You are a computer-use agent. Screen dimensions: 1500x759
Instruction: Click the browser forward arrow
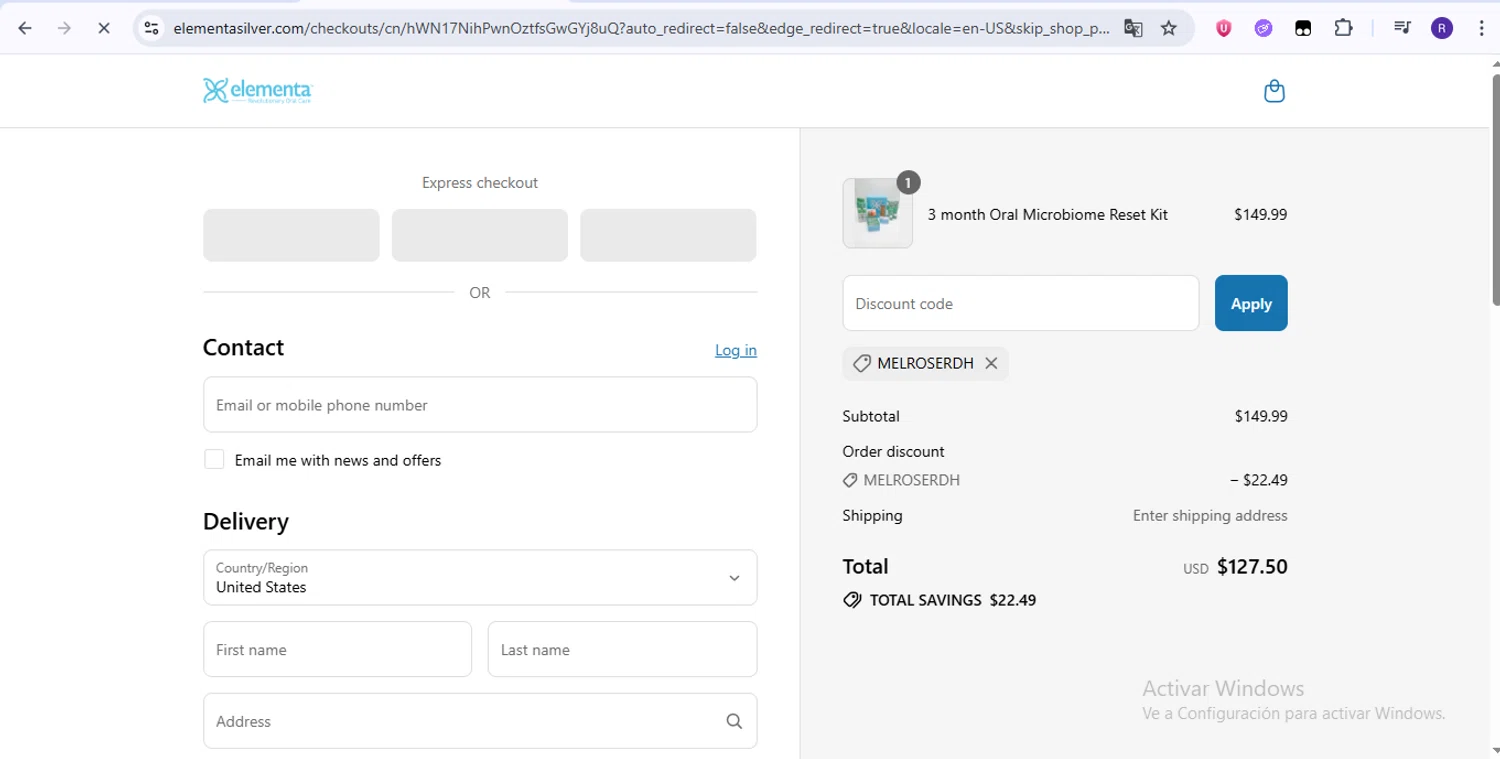point(64,28)
